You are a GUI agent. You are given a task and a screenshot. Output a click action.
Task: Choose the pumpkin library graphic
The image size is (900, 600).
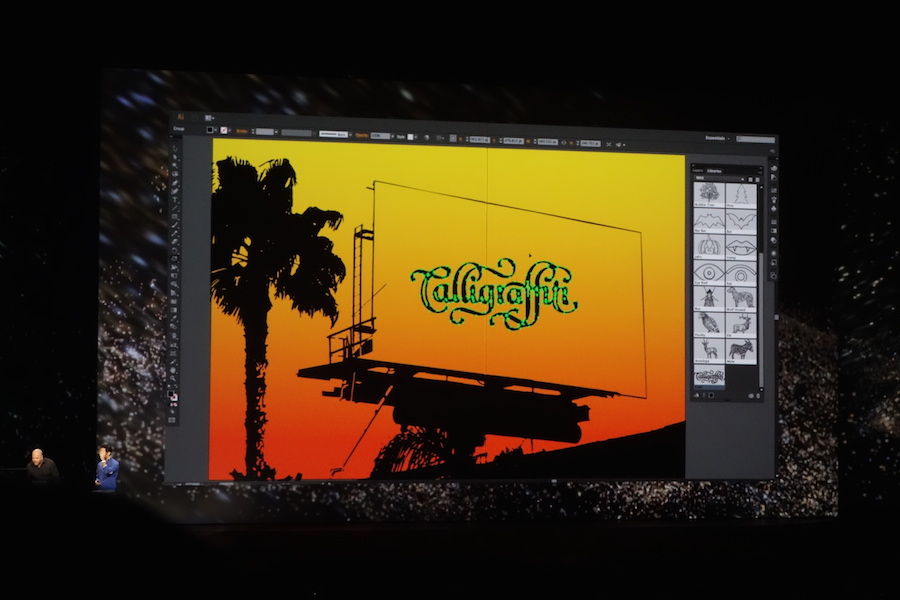coord(709,245)
